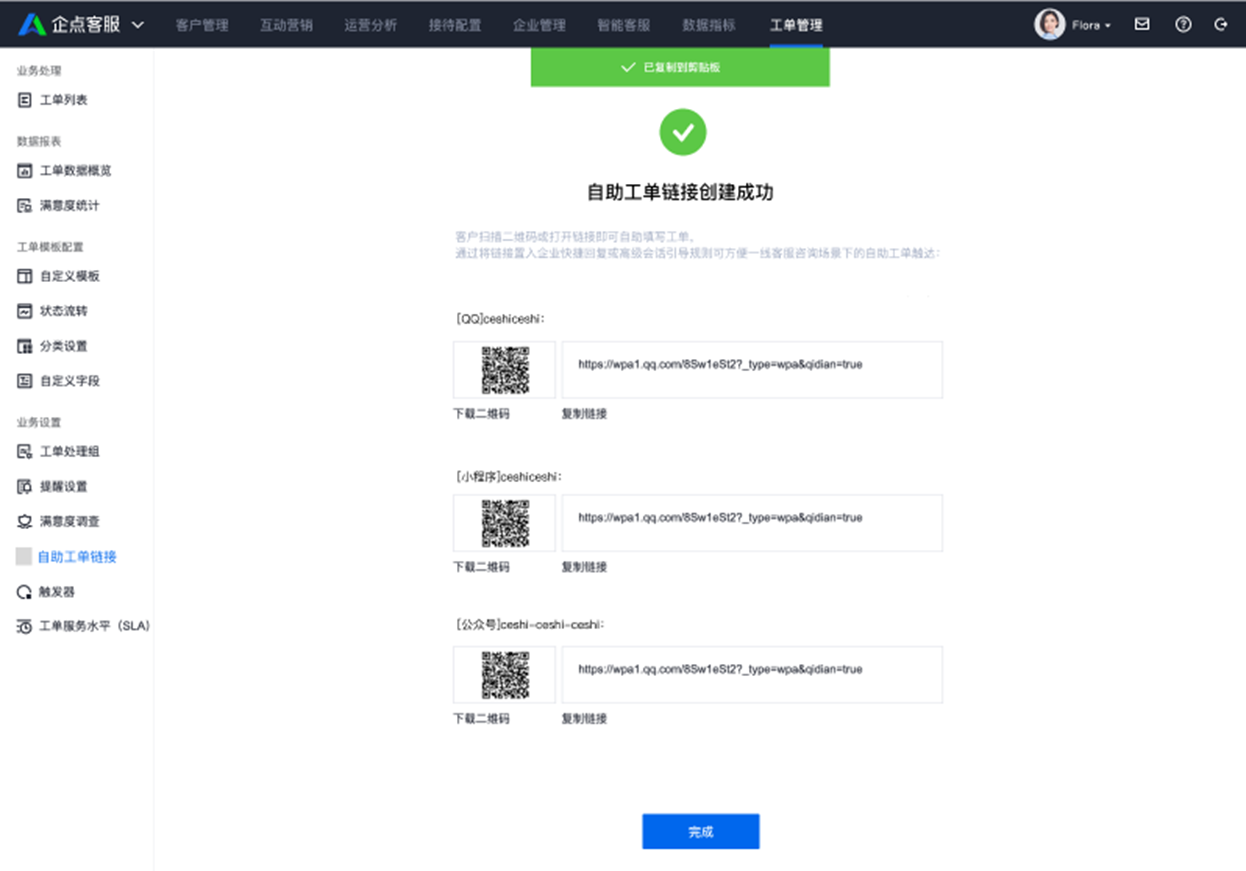This screenshot has width=1246, height=871.
Task: Open 提醒设置 page
Action: coord(64,487)
